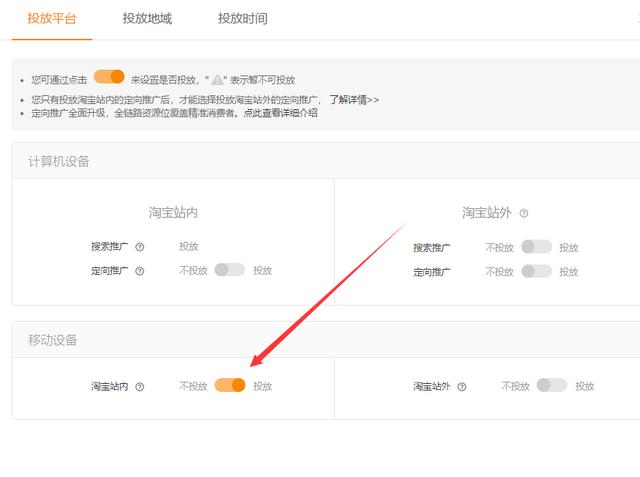Image resolution: width=640 pixels, height=477 pixels.
Task: Click help icon beside computer 淘宝站内 定向推广
Action: [x=140, y=271]
